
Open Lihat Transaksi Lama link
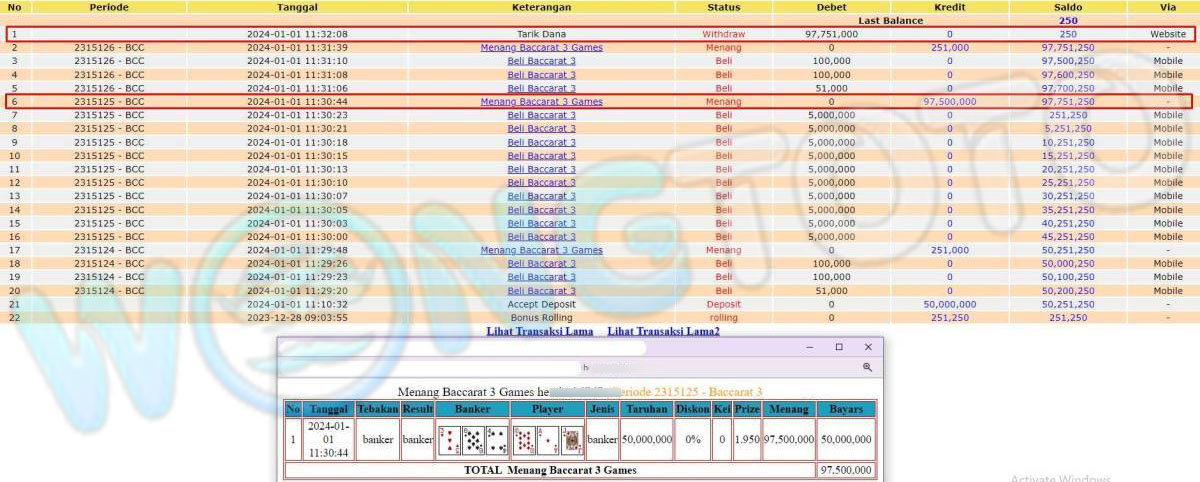click(x=540, y=331)
